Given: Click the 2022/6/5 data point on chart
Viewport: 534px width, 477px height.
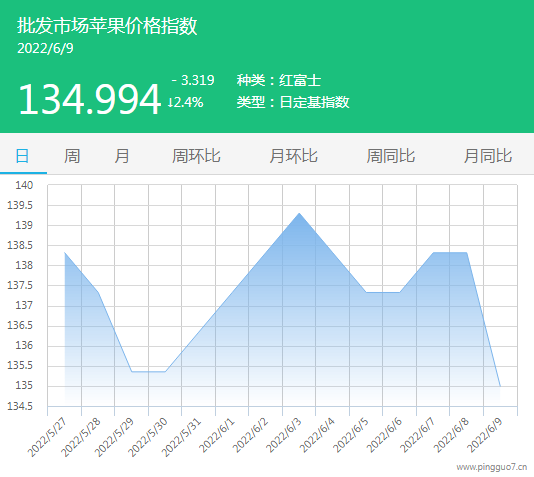Looking at the screenshot, I should click(366, 292).
